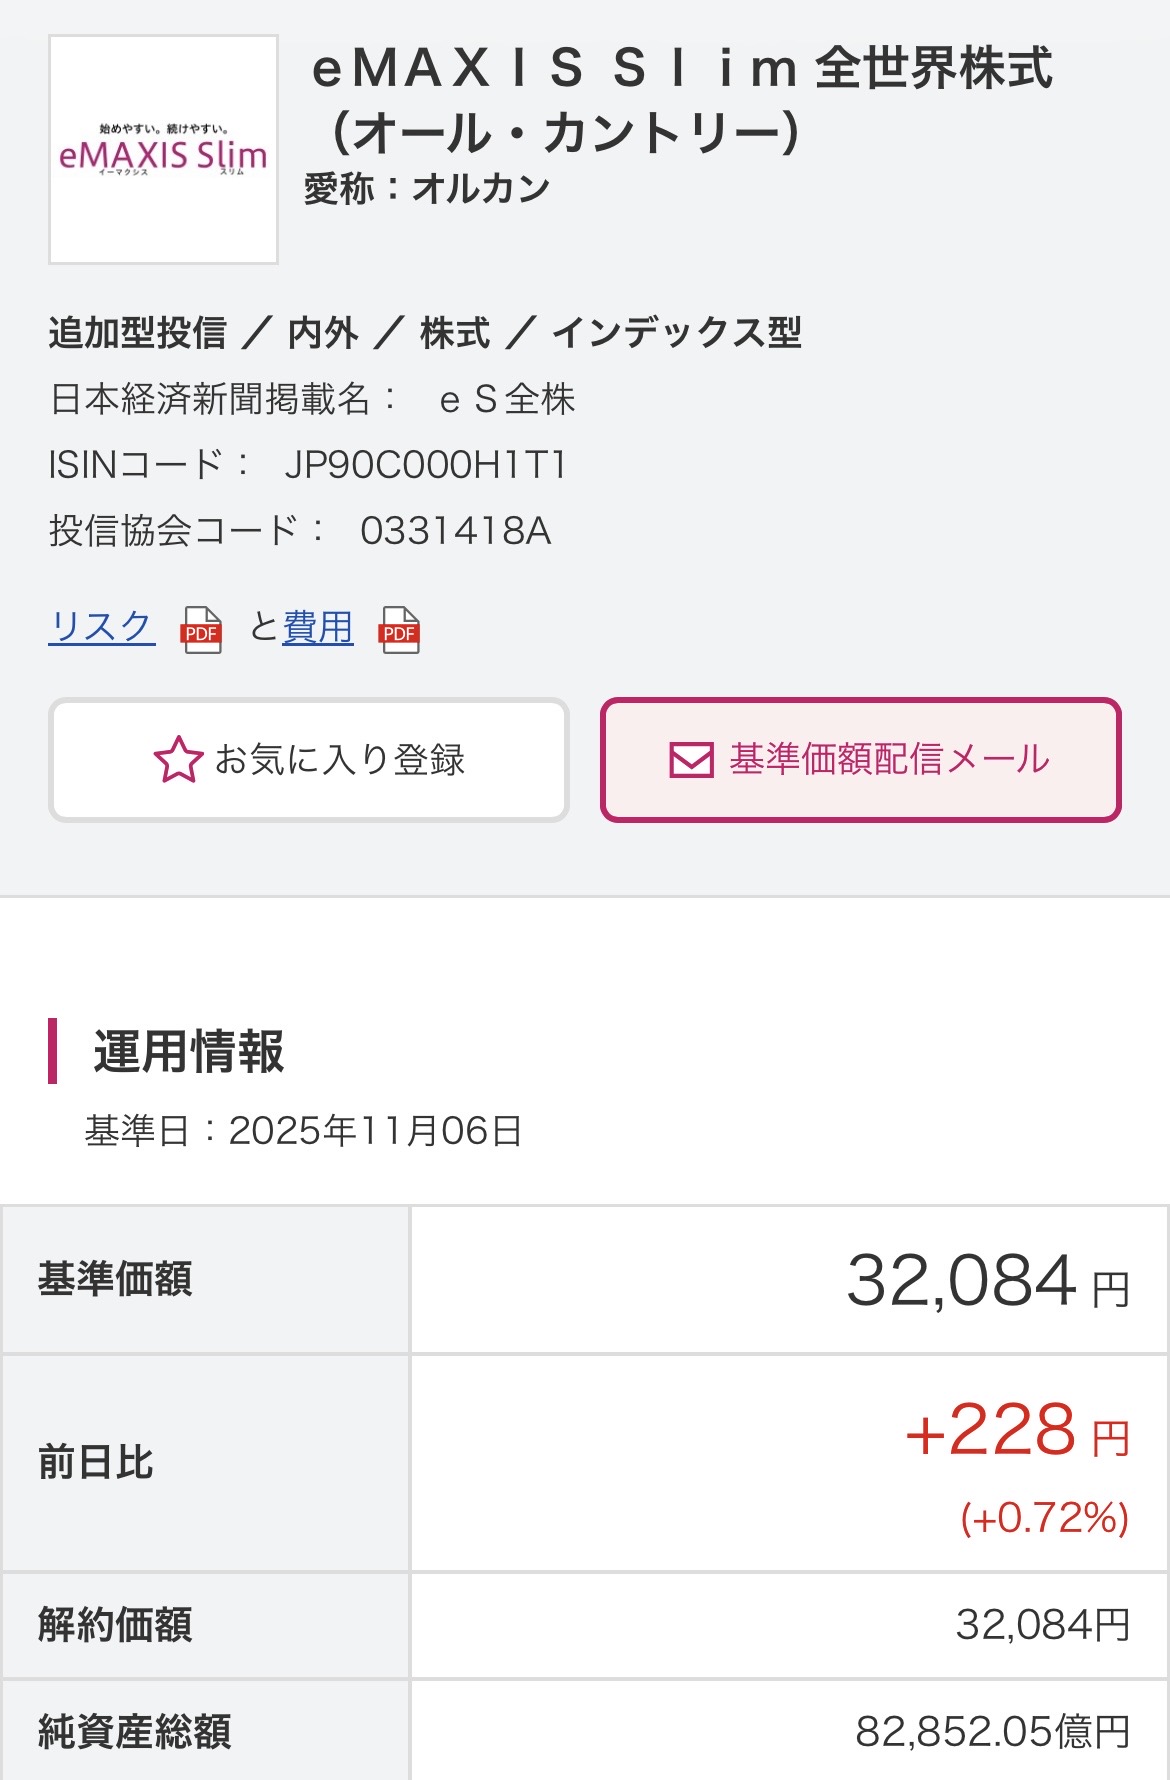The height and width of the screenshot is (1780, 1170).
Task: Open the 費用 link
Action: click(x=317, y=627)
